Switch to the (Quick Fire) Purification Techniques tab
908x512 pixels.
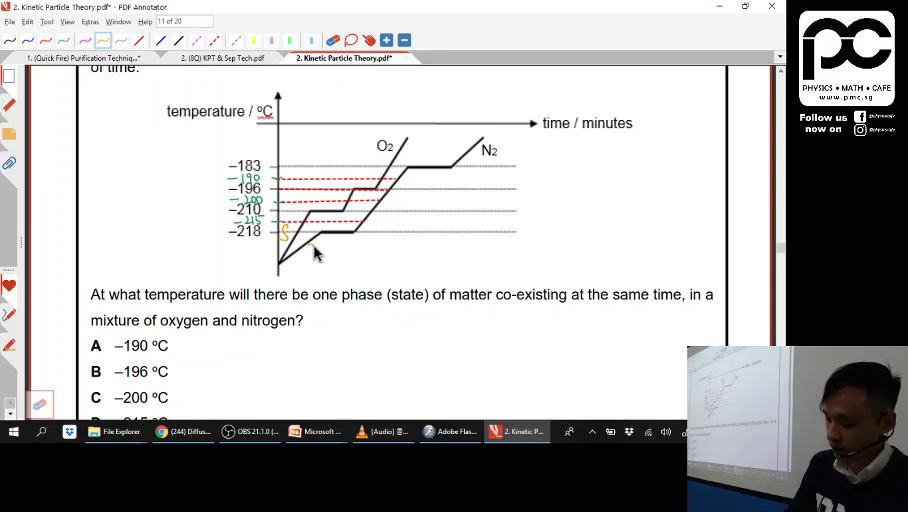point(83,58)
